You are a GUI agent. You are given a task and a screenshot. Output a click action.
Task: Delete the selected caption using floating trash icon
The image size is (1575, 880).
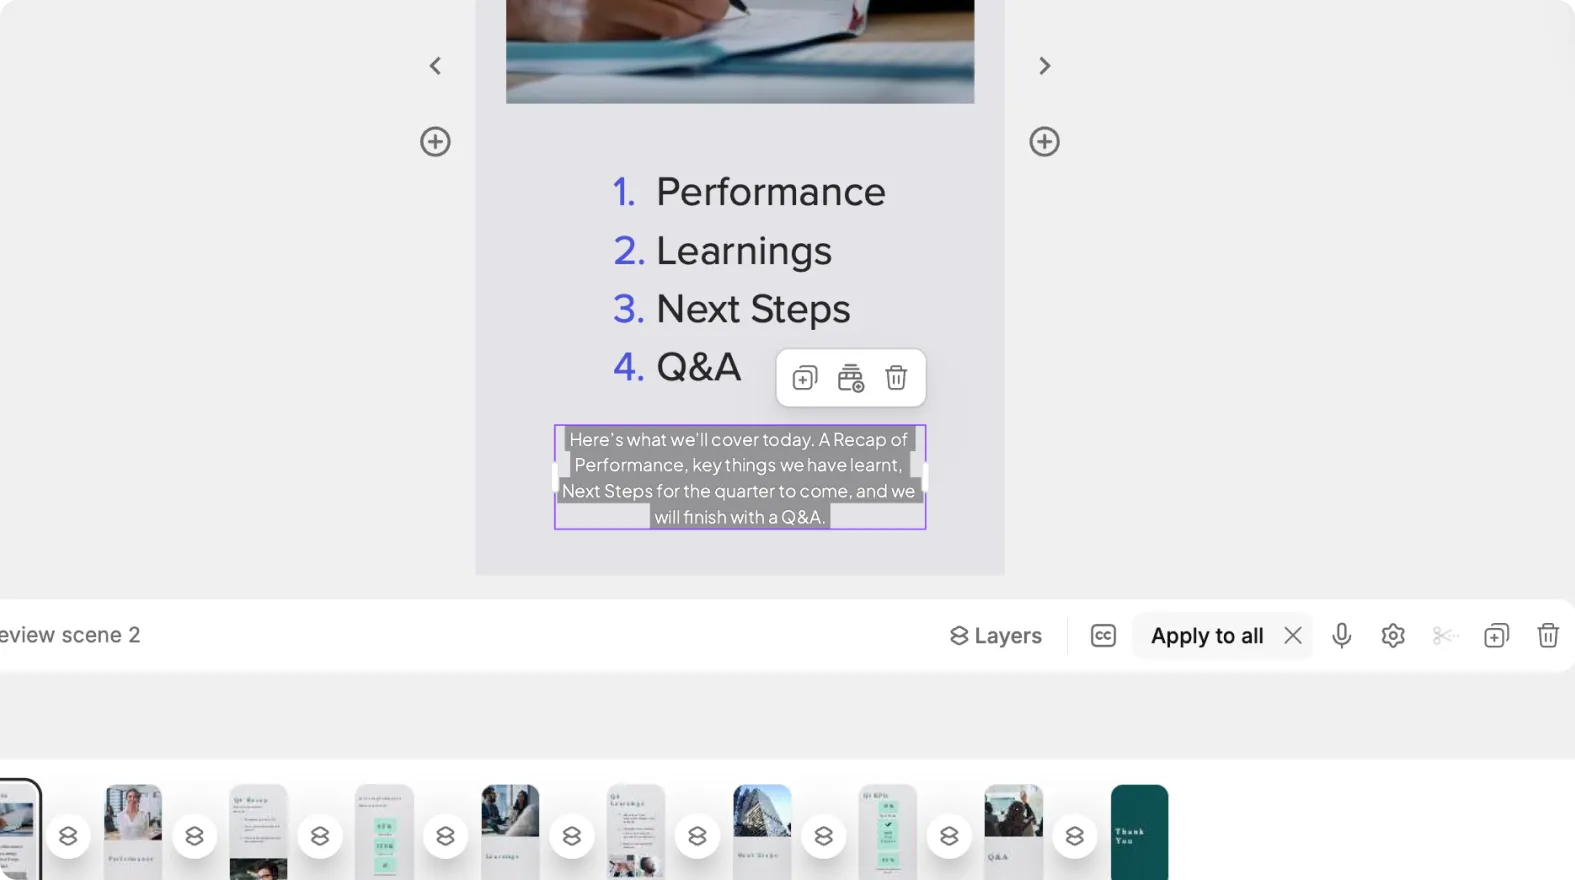point(896,378)
